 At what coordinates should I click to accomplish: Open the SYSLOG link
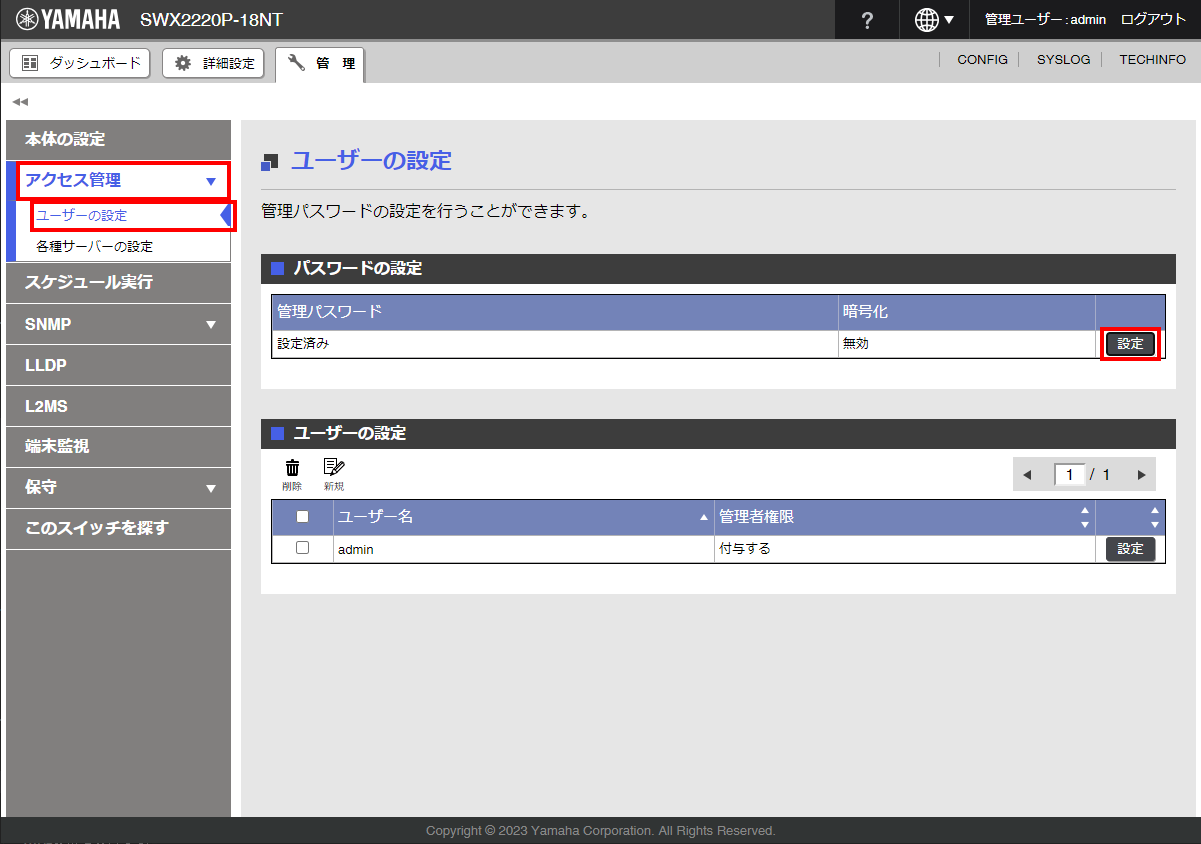point(1063,60)
